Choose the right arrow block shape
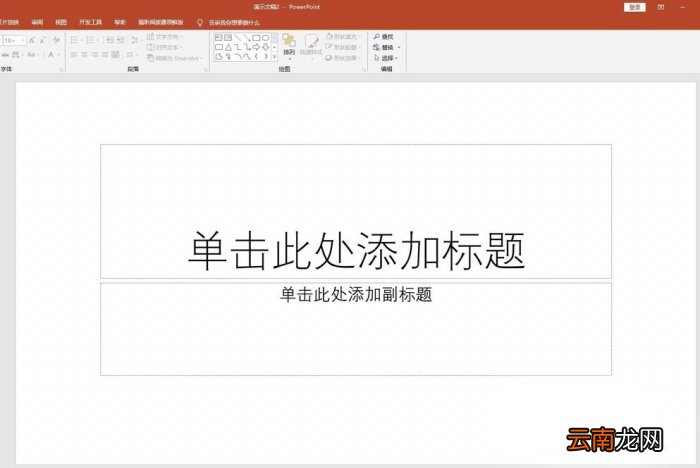The width and height of the screenshot is (700, 468). point(256,47)
